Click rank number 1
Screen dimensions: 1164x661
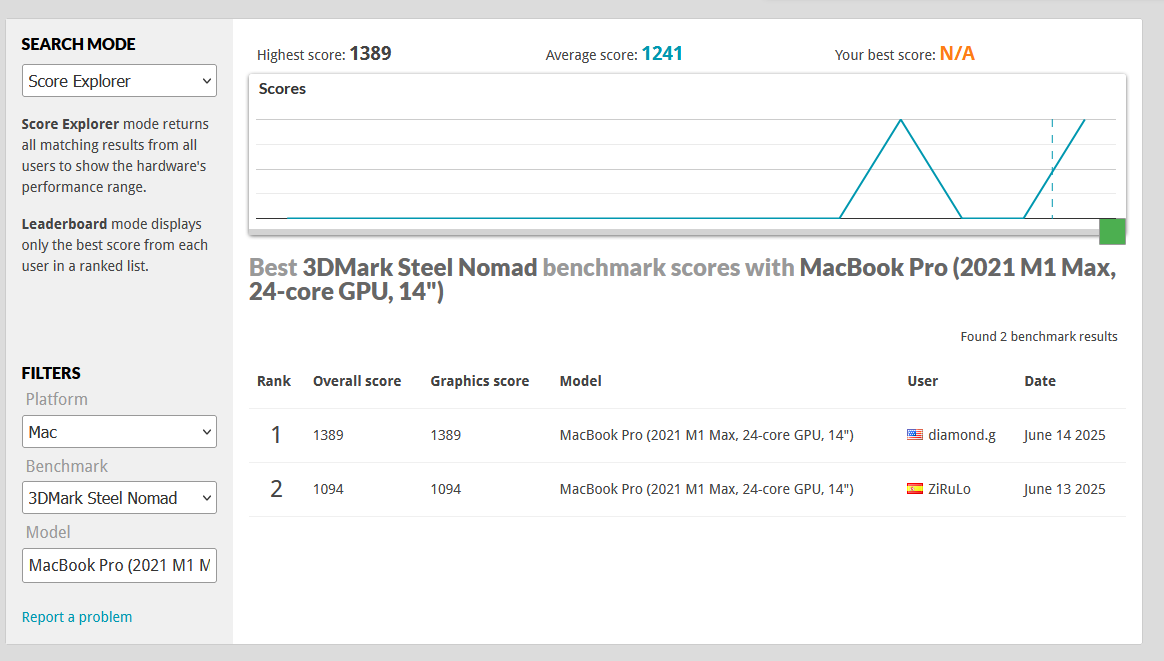pyautogui.click(x=276, y=434)
